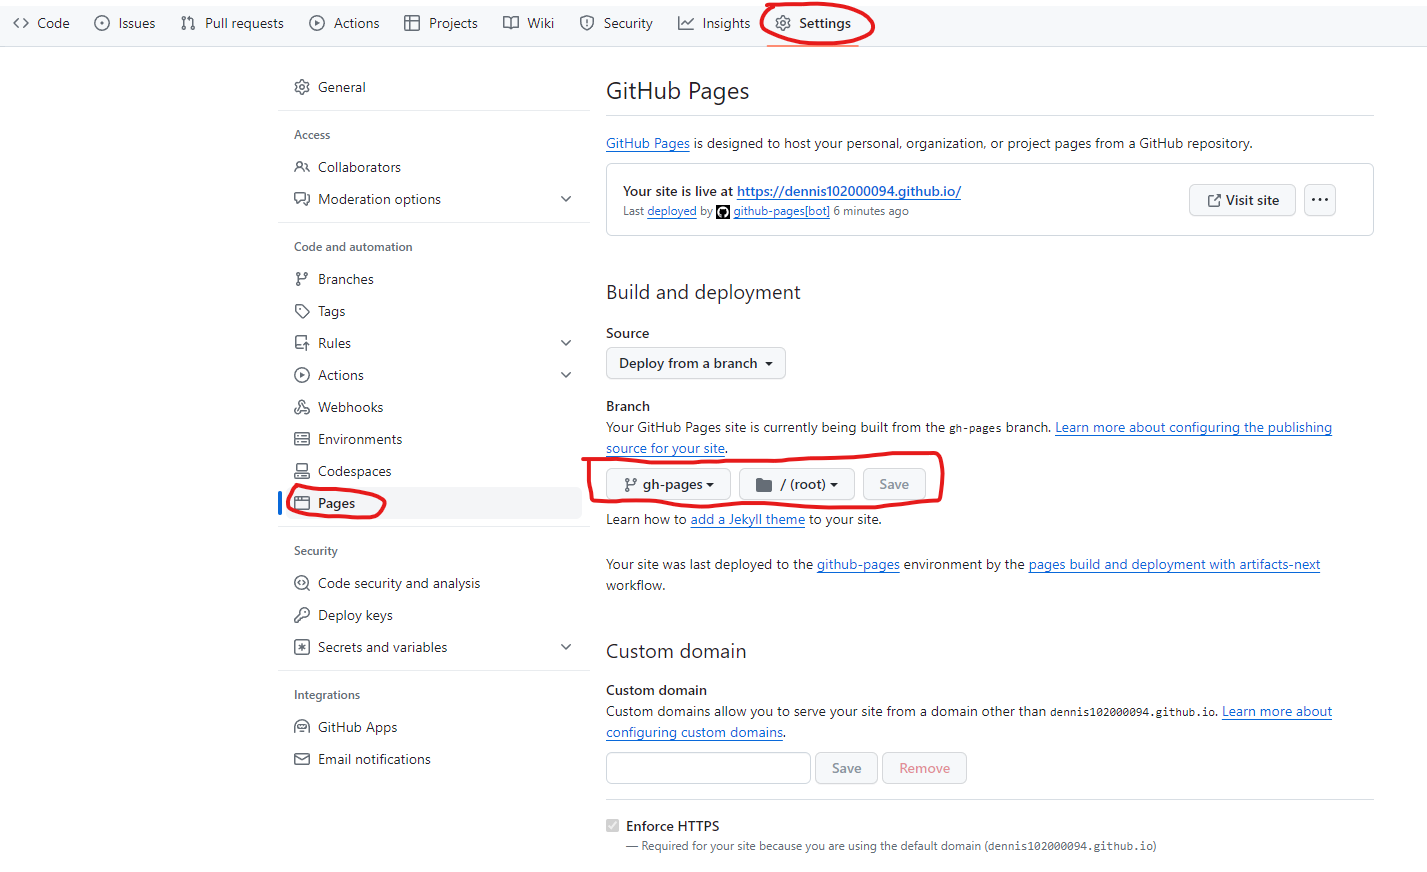The height and width of the screenshot is (872, 1427).
Task: Click the GitHub Pages intro link
Action: pyautogui.click(x=648, y=143)
